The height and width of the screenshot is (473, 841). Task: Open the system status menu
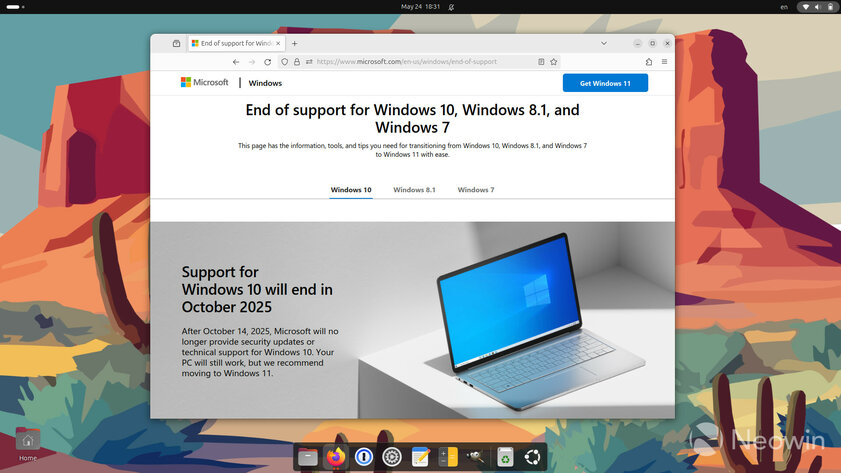[817, 7]
